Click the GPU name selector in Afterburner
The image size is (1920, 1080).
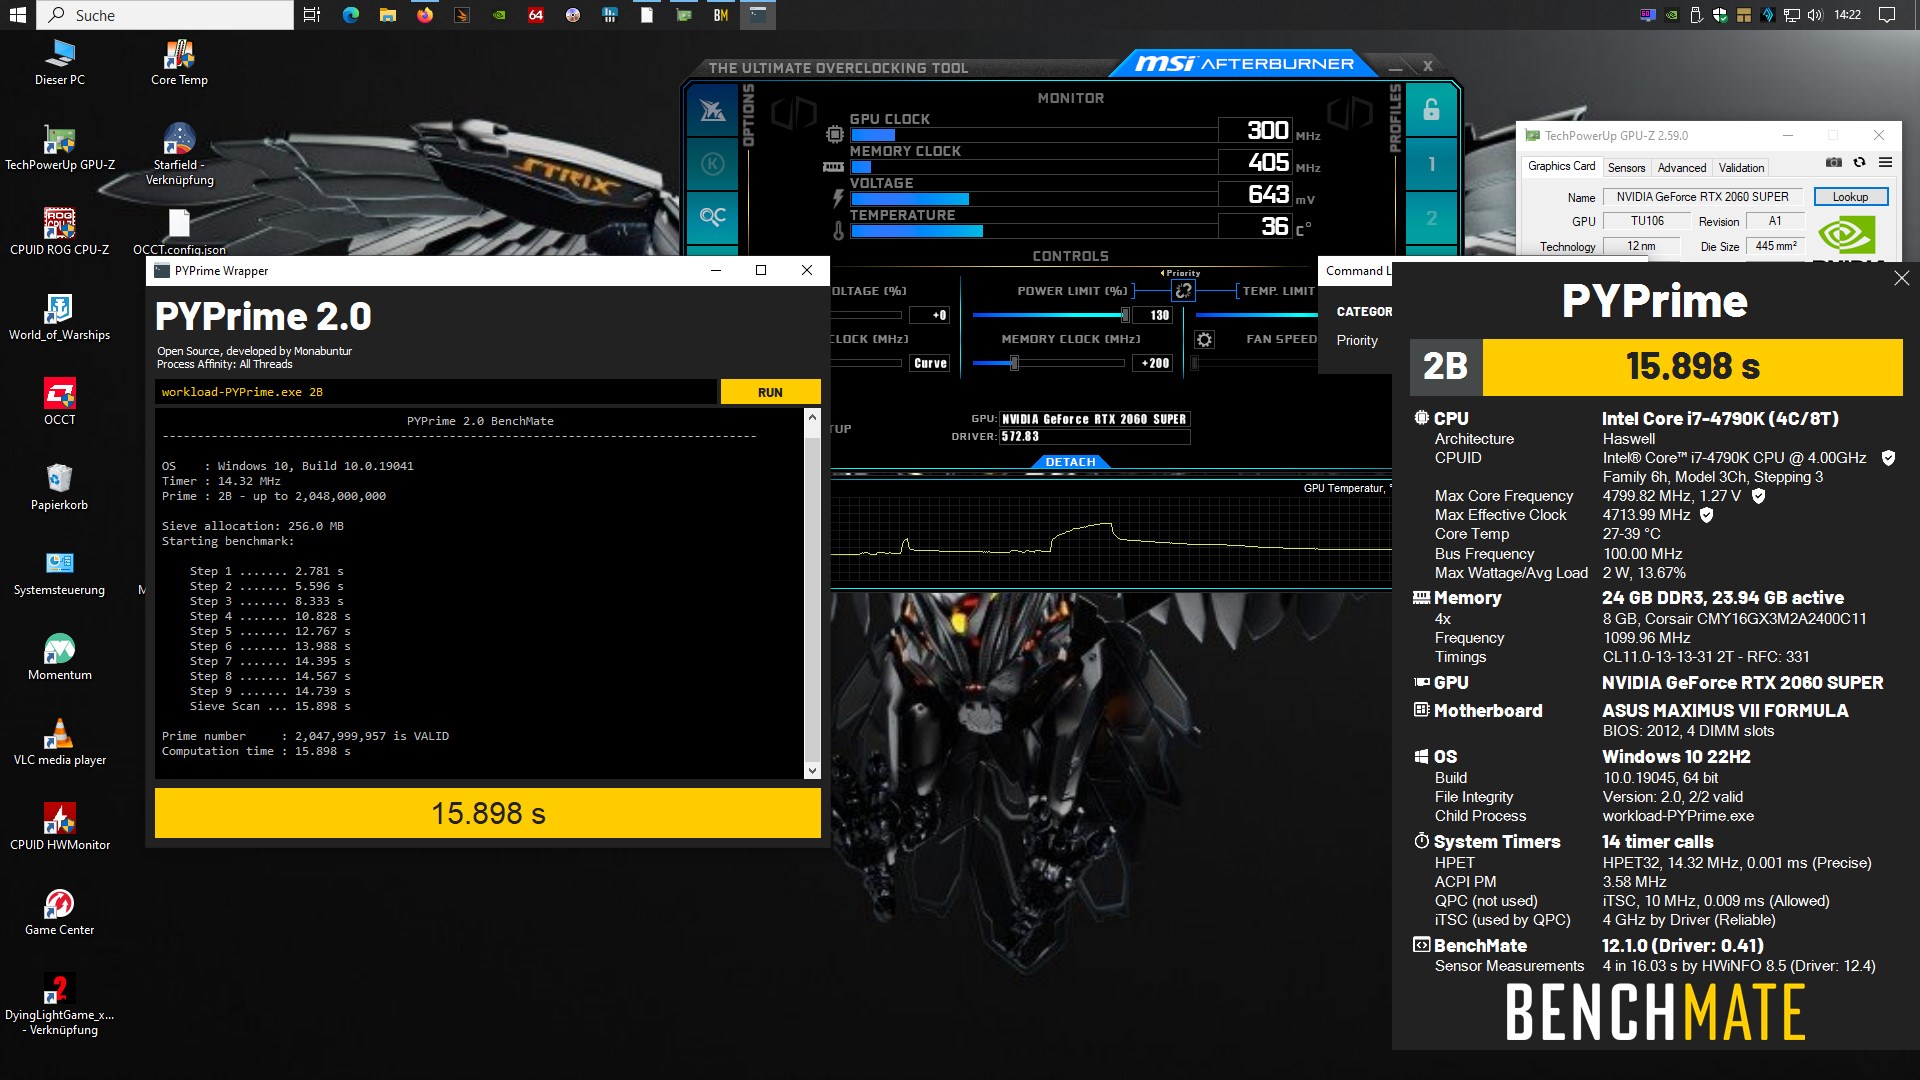[x=1094, y=419]
